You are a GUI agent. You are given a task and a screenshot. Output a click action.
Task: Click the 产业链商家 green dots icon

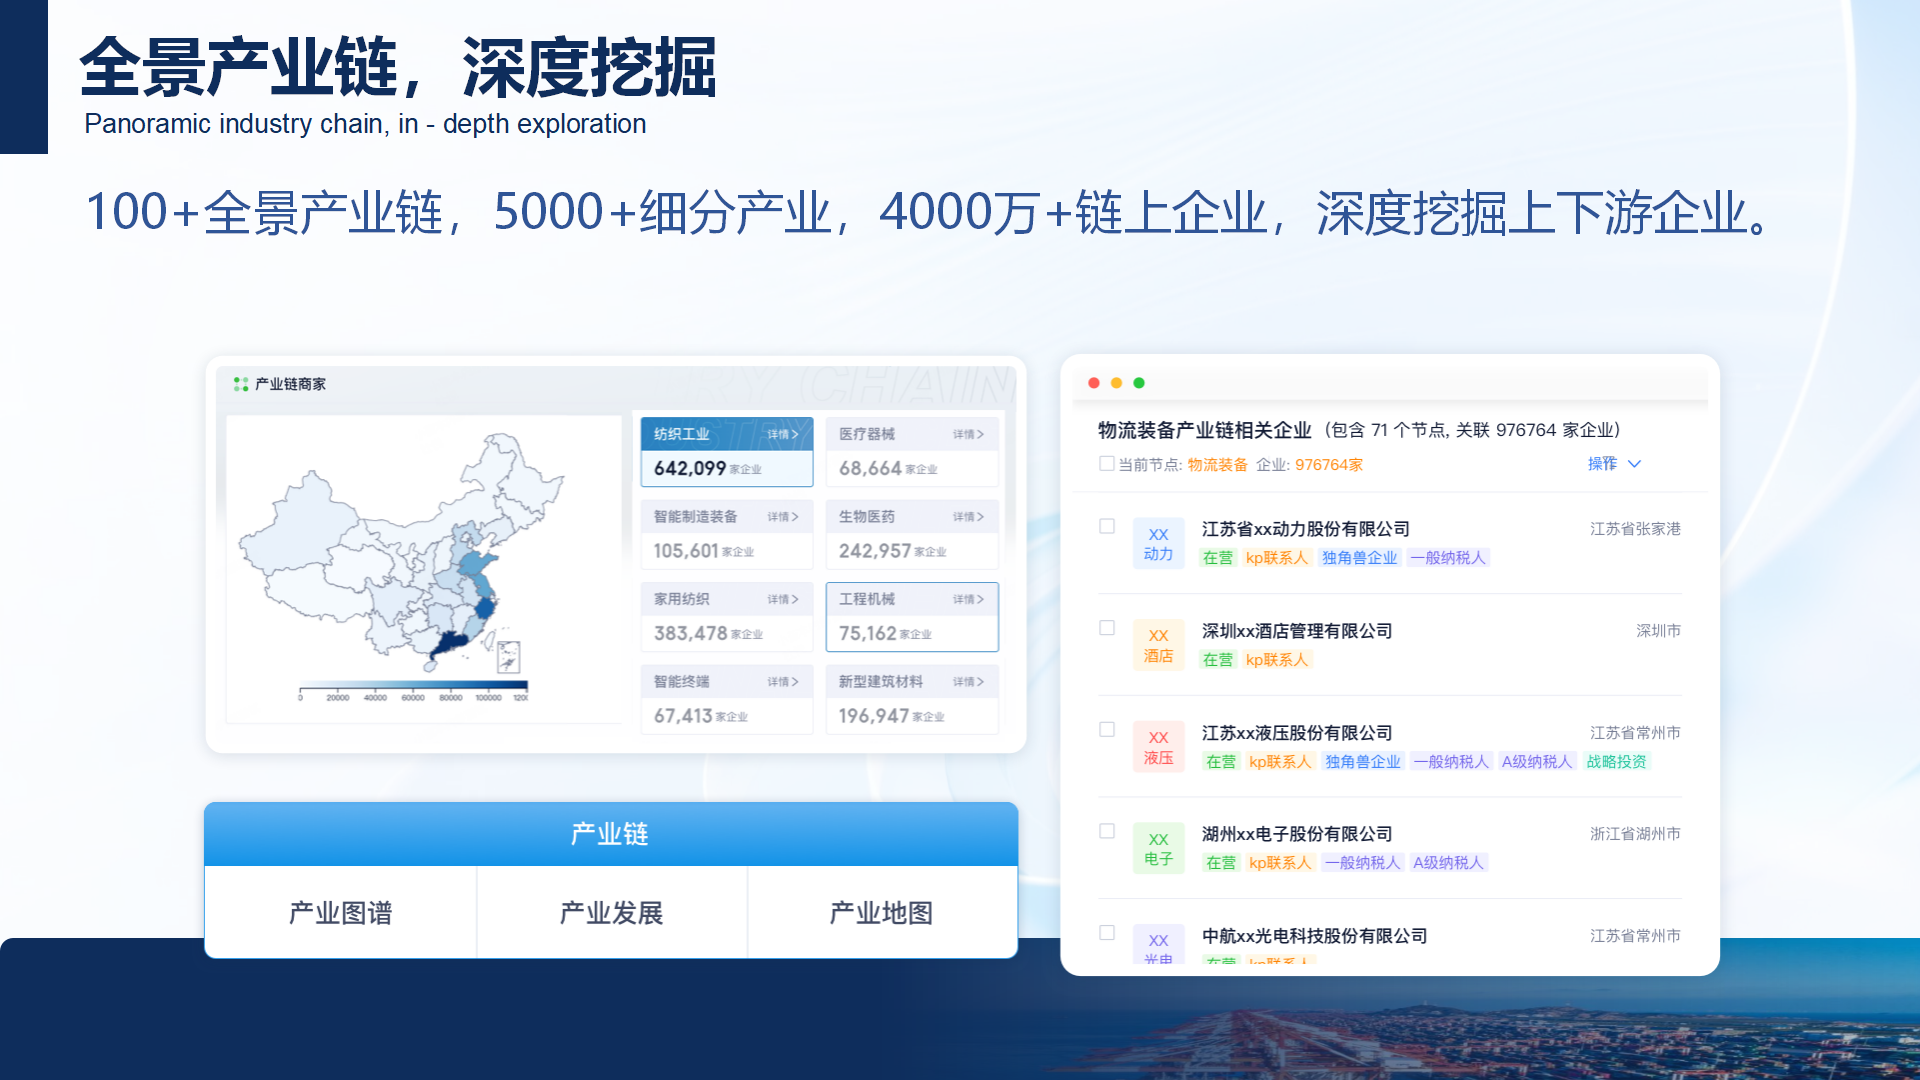[x=240, y=384]
